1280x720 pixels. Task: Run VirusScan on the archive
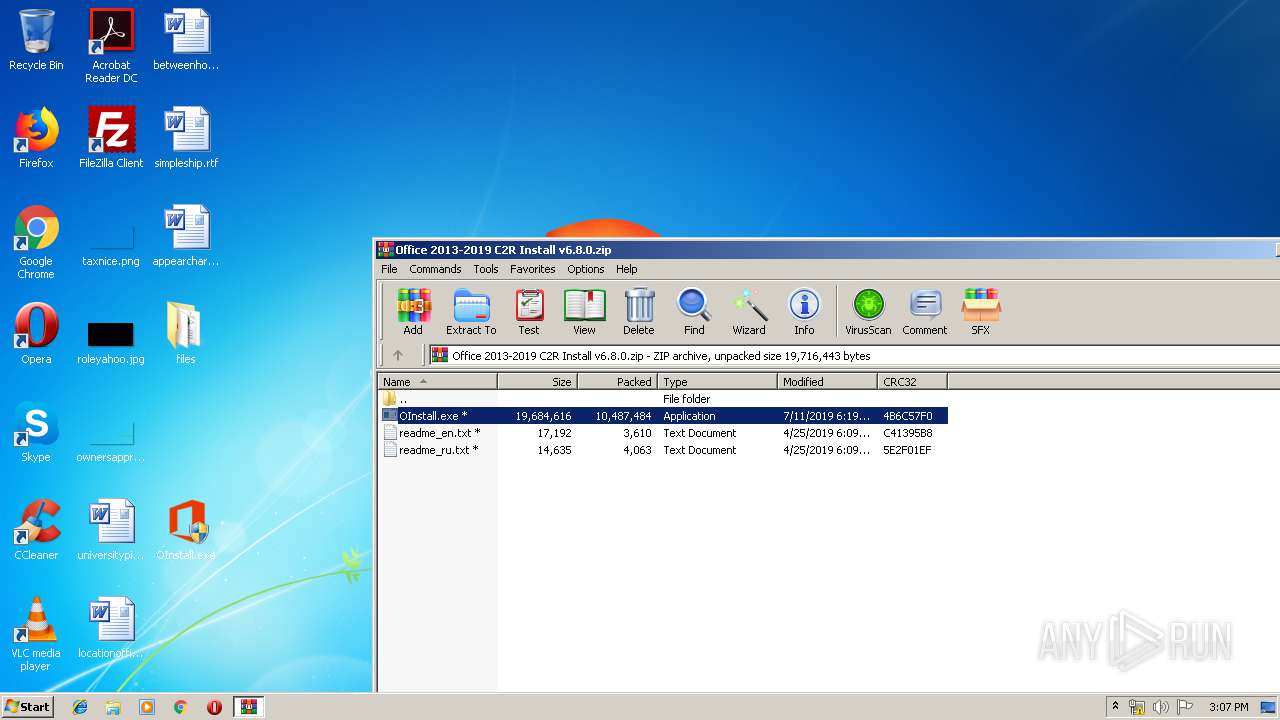[868, 312]
